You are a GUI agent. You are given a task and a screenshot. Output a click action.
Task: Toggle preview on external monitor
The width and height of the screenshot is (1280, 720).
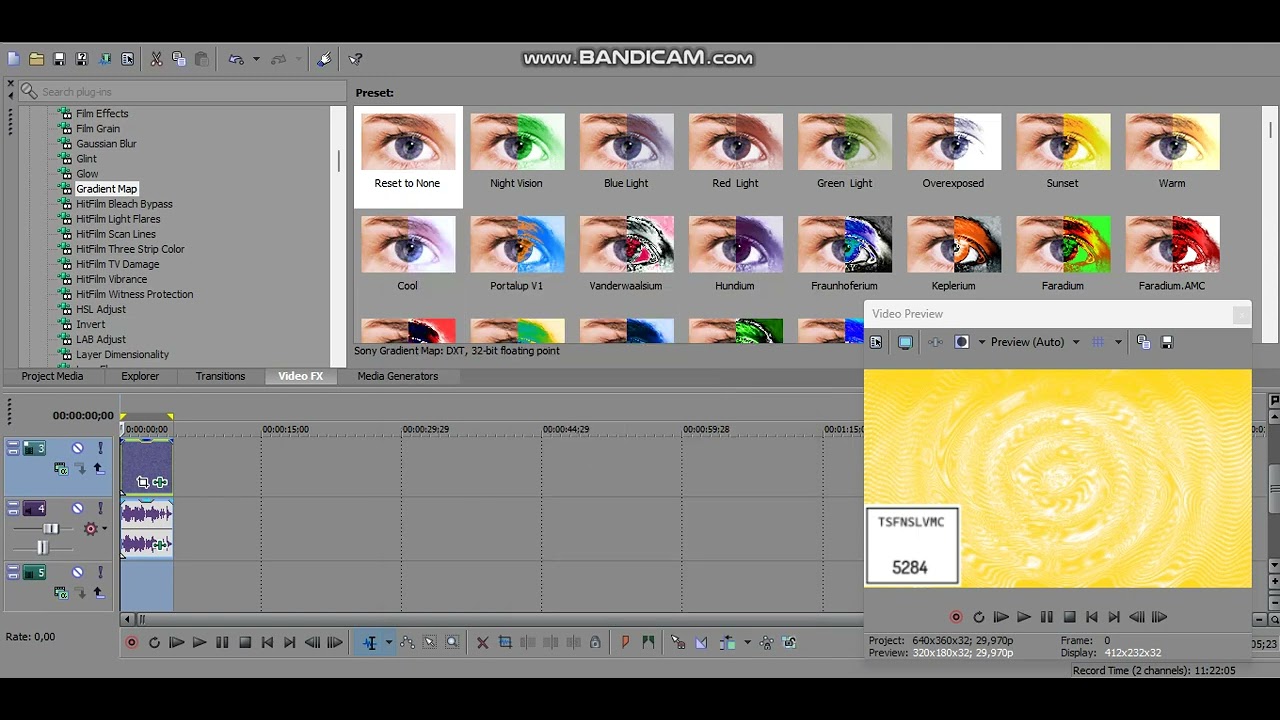coord(905,342)
